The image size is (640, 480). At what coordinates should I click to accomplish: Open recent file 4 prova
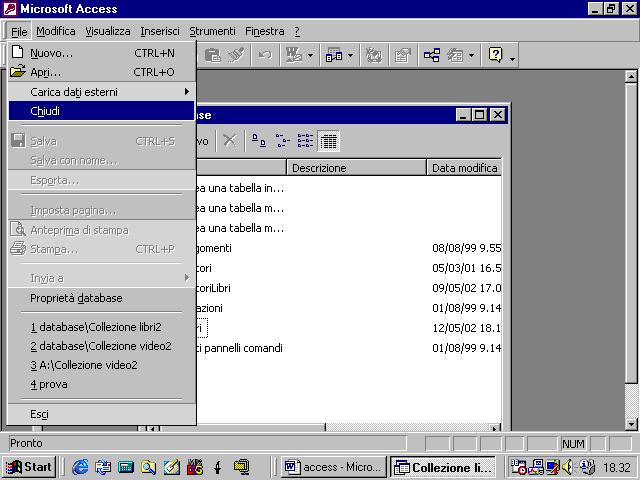[101, 384]
